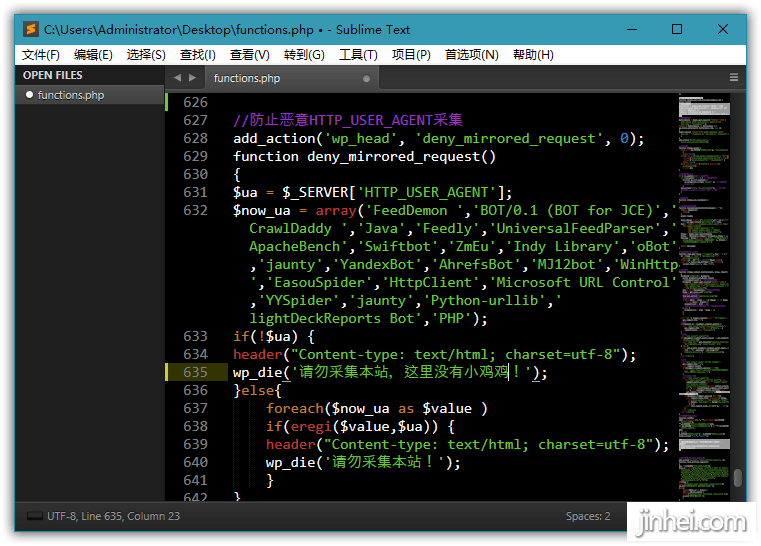The image size is (761, 546).
Task: Click line number 633 in gutter
Action: click(x=195, y=336)
